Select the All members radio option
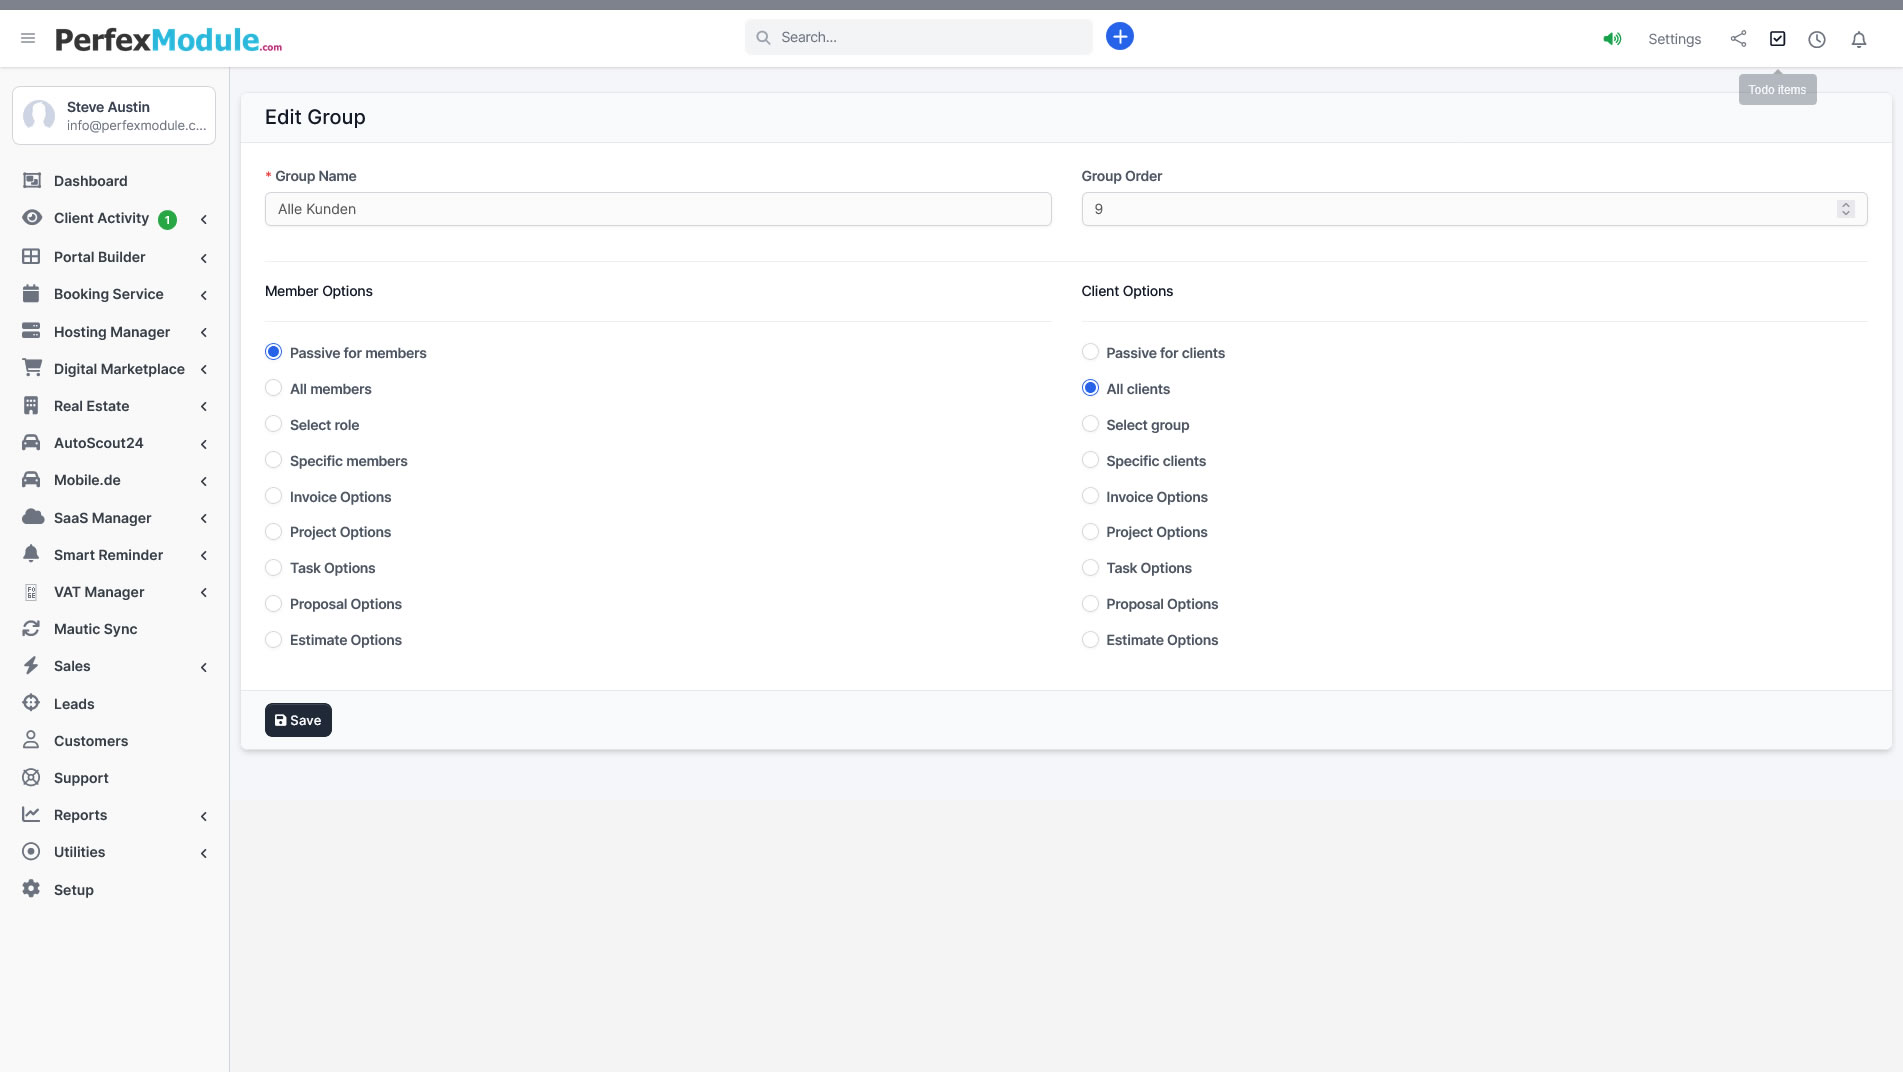This screenshot has height=1072, width=1903. pos(273,388)
